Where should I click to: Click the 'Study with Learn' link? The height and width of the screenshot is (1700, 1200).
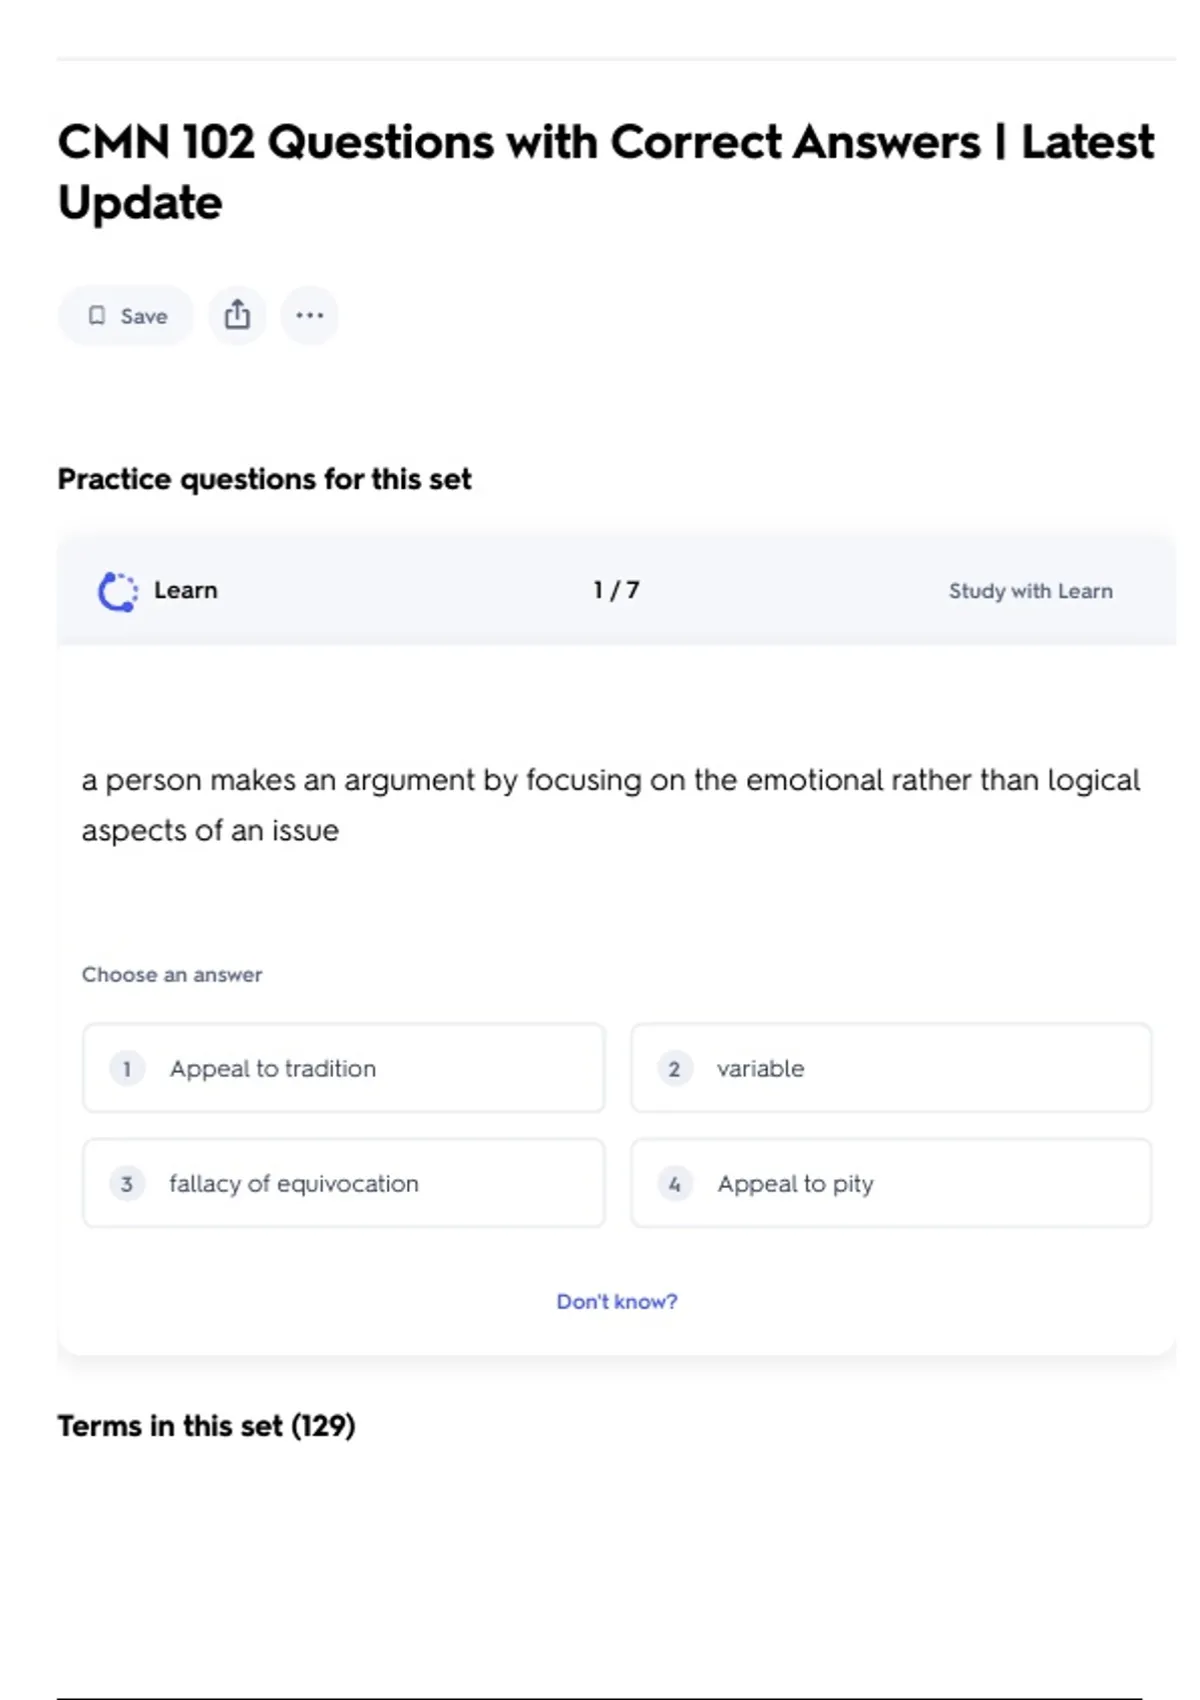point(1030,591)
